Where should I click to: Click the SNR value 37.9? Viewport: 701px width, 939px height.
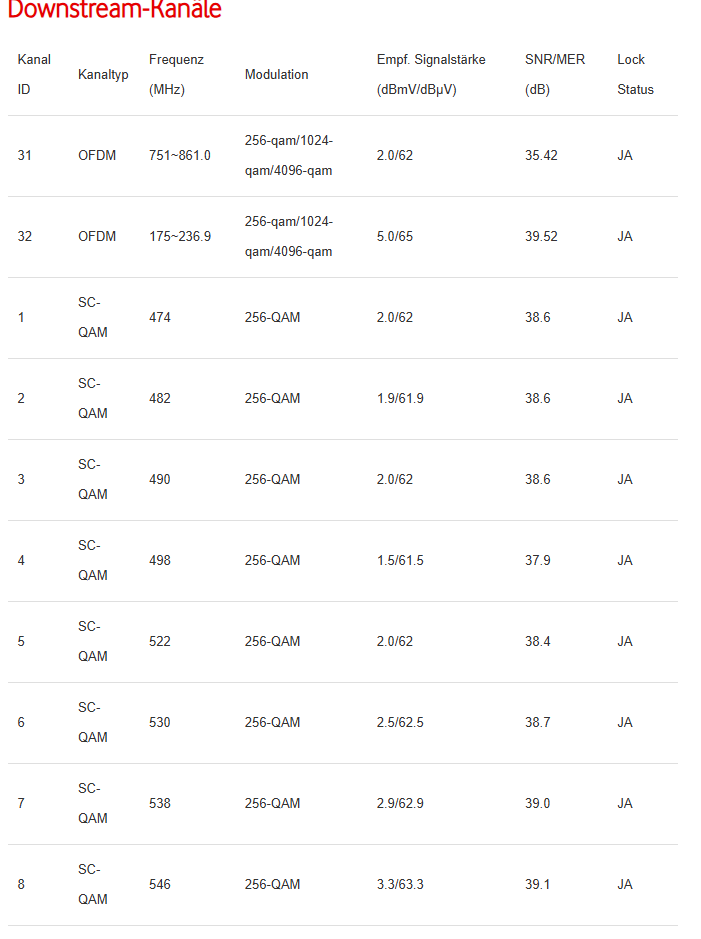pos(537,561)
